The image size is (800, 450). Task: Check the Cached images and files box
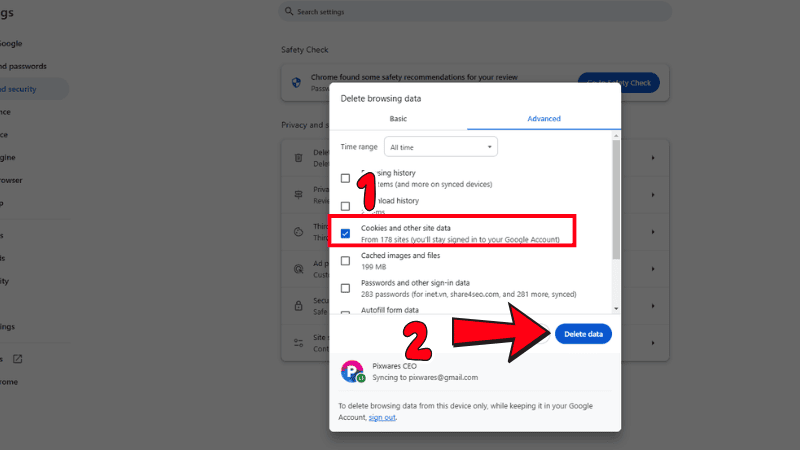[x=345, y=260]
